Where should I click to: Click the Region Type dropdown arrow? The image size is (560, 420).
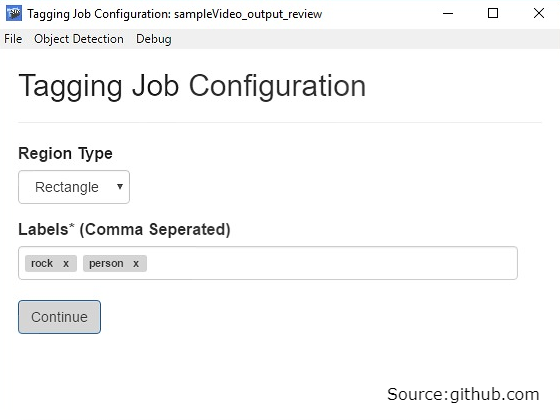tap(120, 186)
